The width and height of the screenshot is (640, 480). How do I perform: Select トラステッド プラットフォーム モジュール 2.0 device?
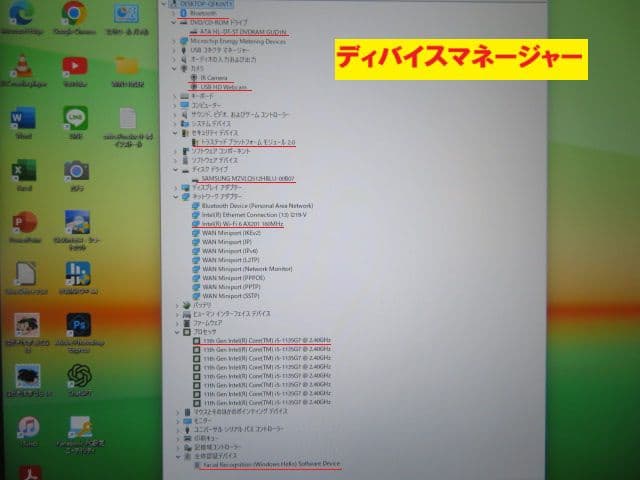(243, 142)
